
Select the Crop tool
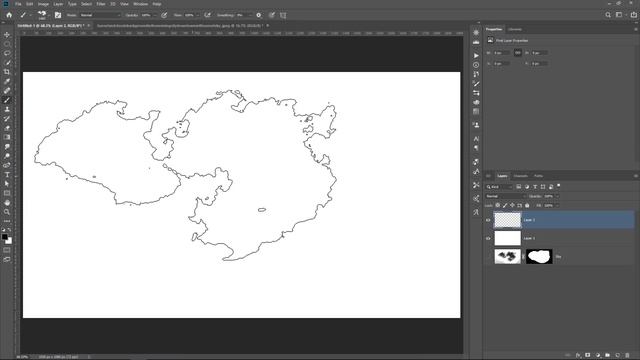click(x=7, y=72)
